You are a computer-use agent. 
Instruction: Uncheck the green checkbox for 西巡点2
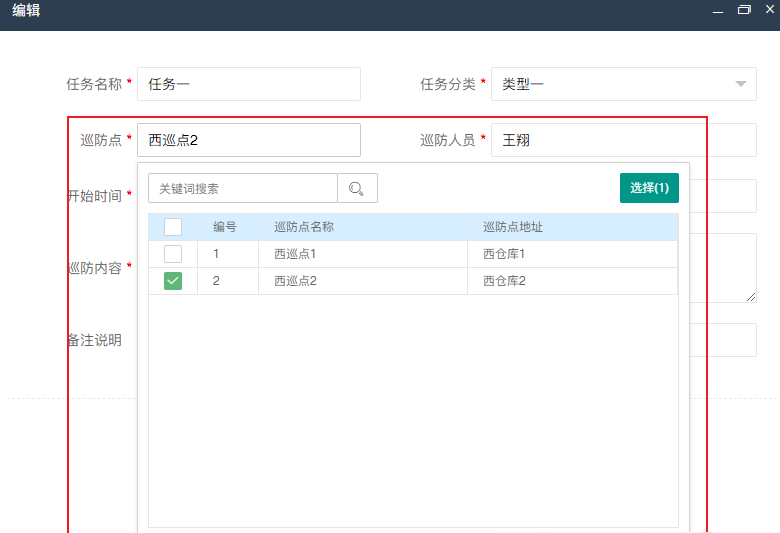[x=173, y=281]
